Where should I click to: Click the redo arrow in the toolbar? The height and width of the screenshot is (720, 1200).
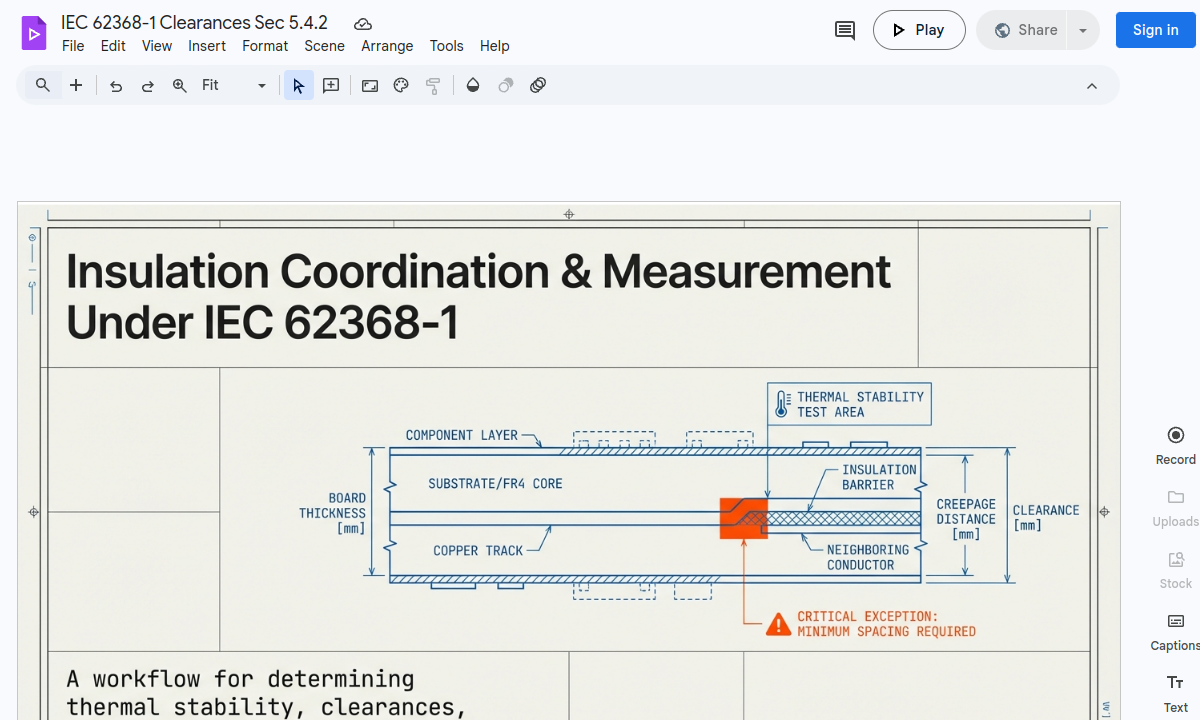(x=147, y=85)
